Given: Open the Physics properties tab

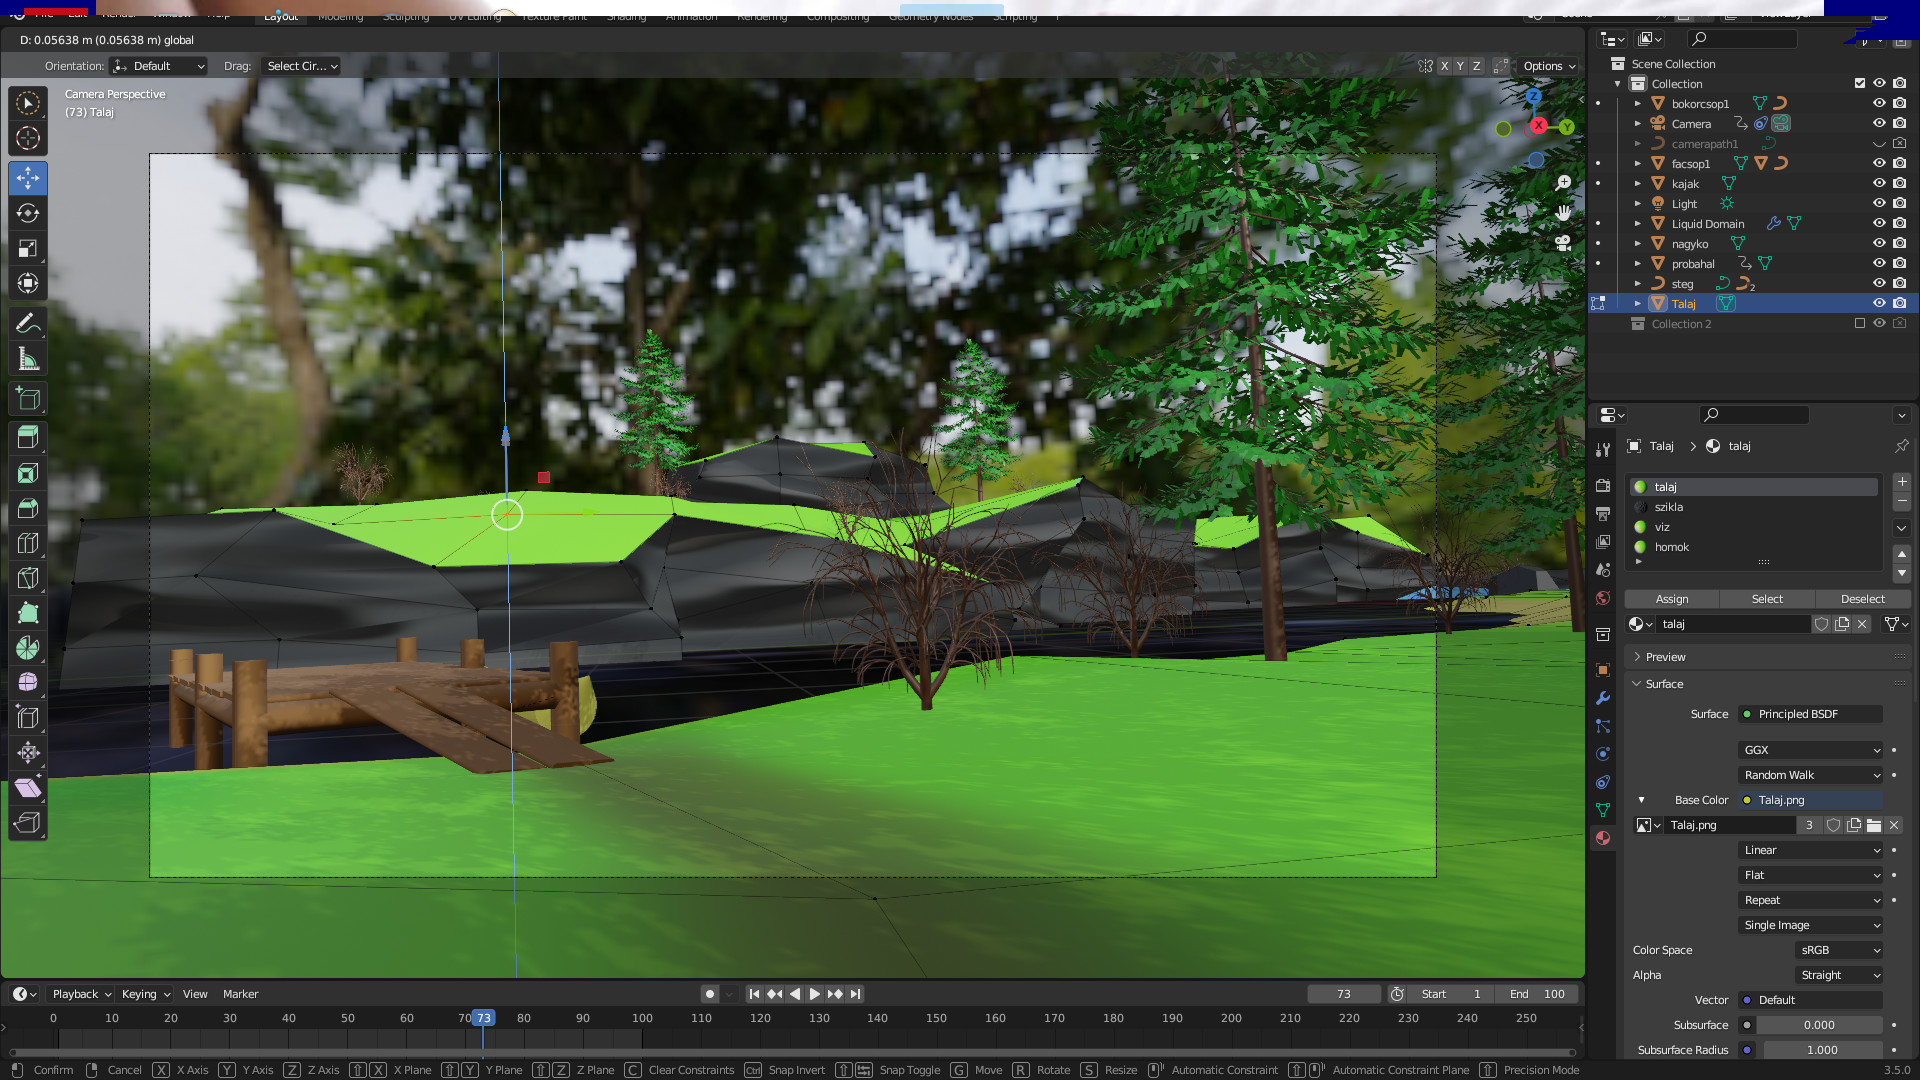Looking at the screenshot, I should (1603, 754).
